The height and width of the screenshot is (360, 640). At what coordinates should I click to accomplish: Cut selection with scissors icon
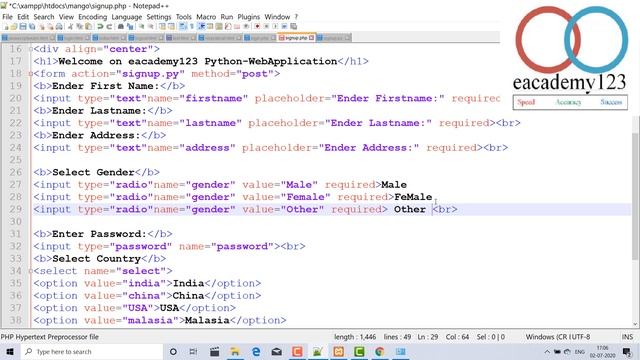71,27
